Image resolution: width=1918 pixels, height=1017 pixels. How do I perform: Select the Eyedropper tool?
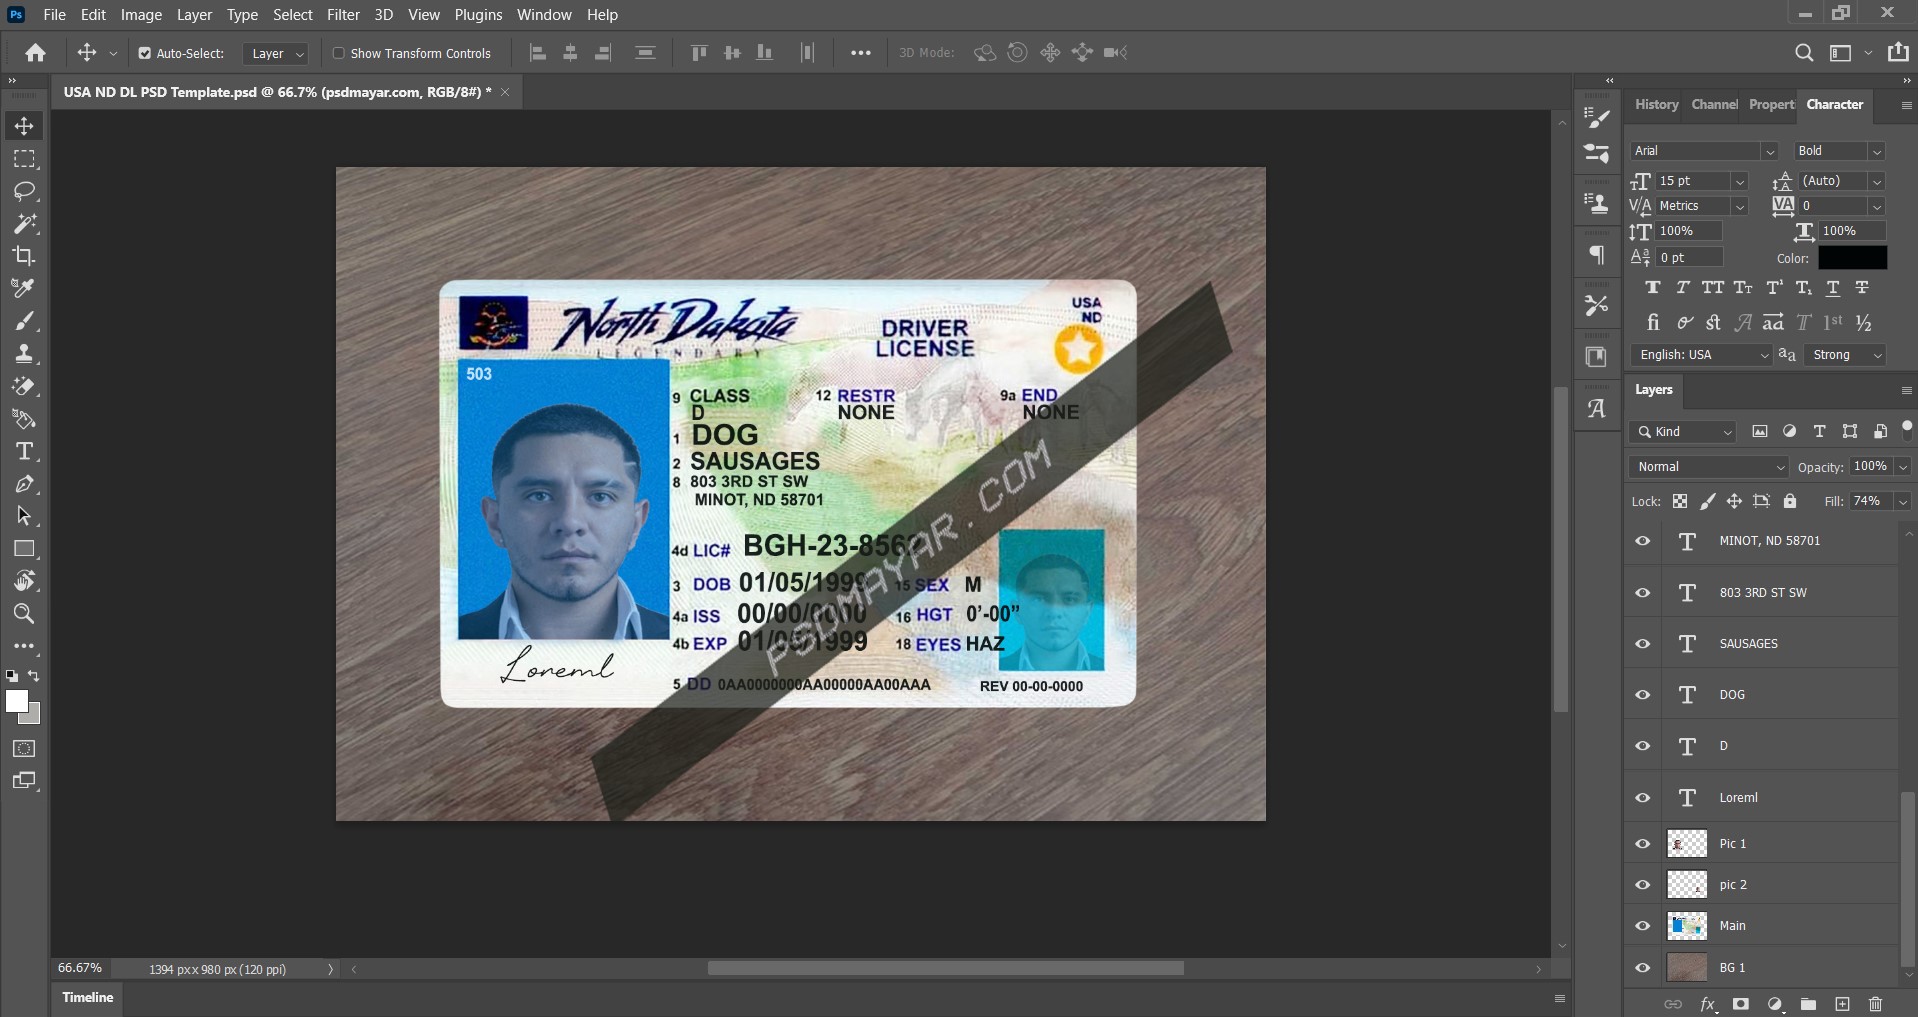(x=24, y=288)
